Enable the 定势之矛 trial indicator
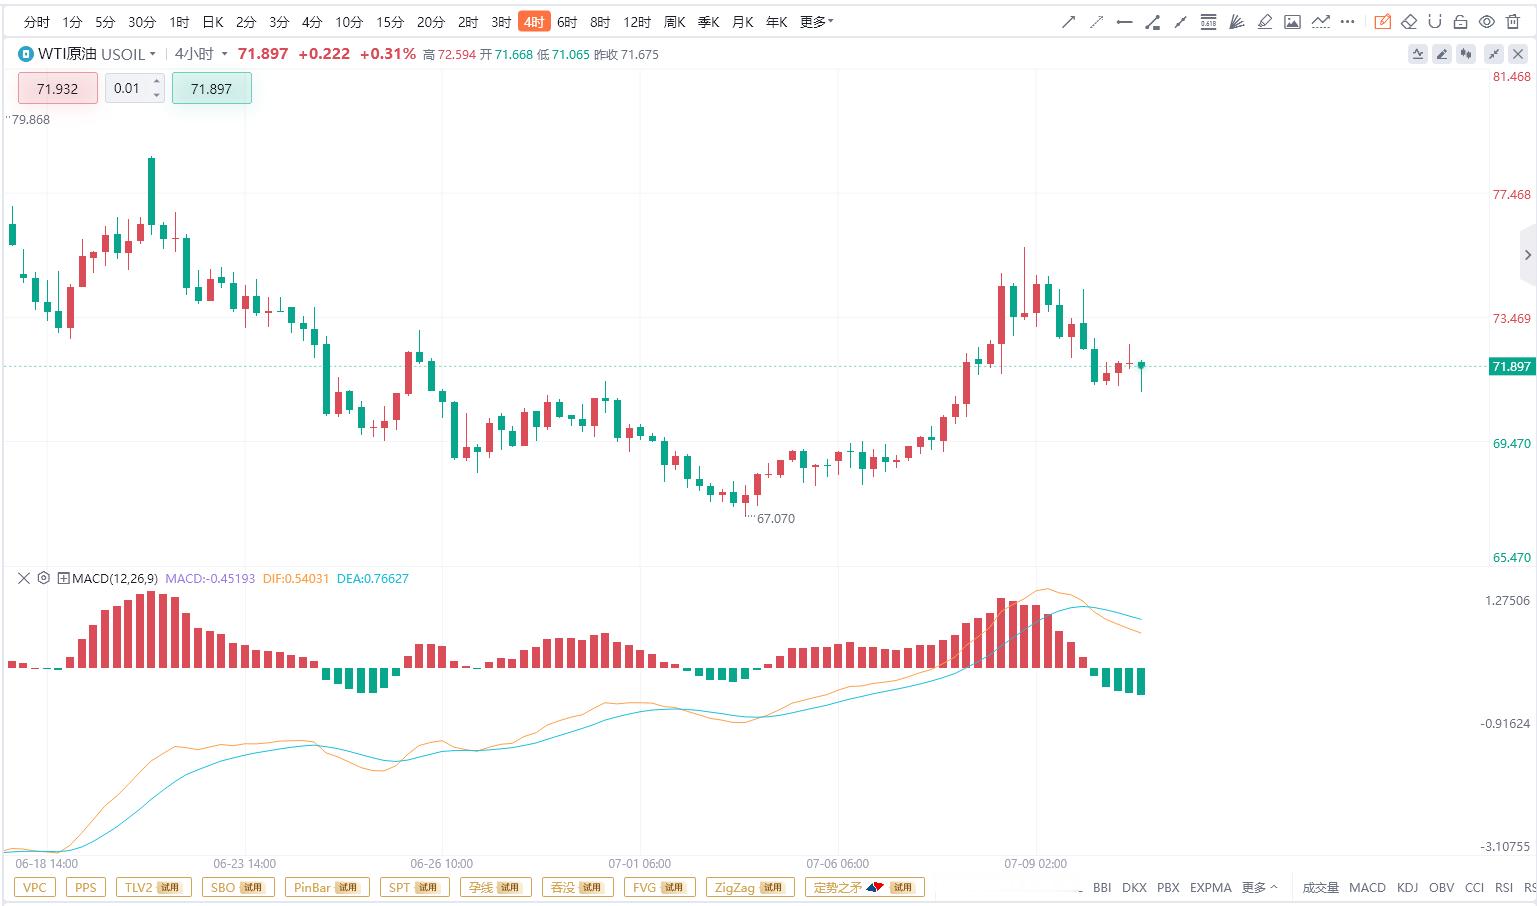The height and width of the screenshot is (906, 1537). point(865,887)
